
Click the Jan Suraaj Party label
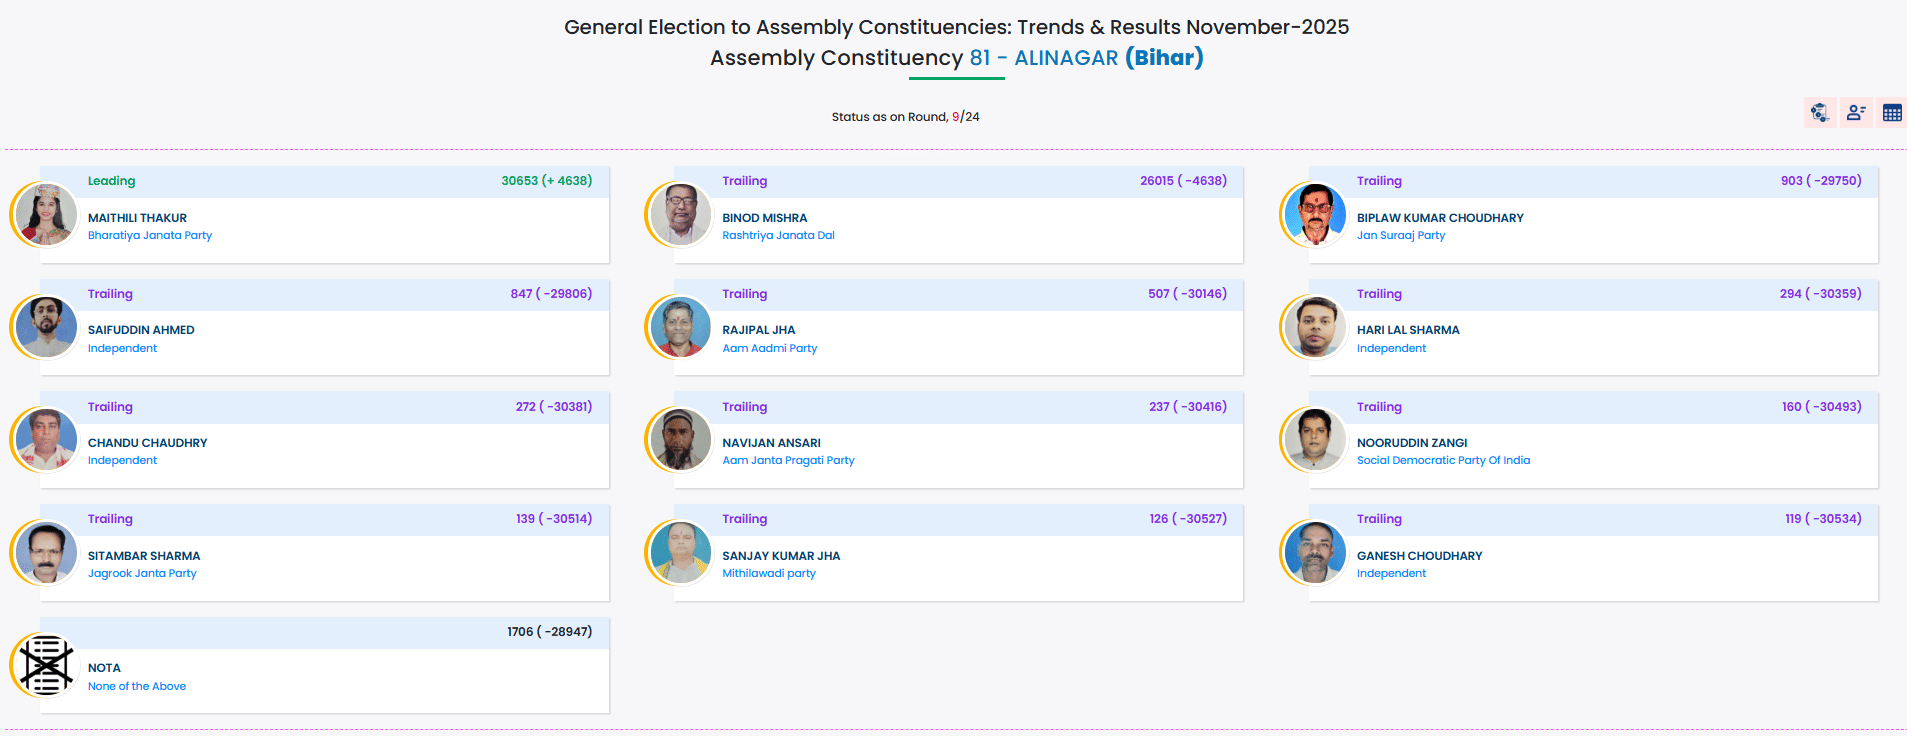[1400, 236]
